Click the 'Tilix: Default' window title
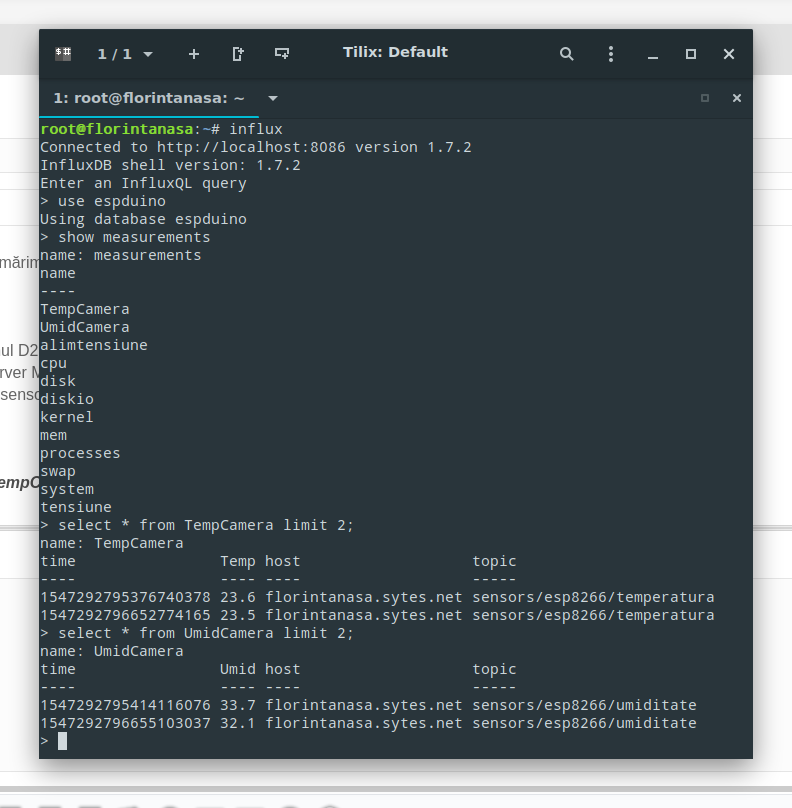 [x=395, y=52]
